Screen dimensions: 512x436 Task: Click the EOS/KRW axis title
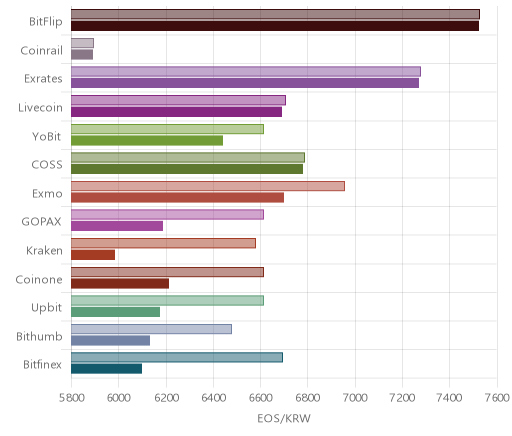pyautogui.click(x=284, y=418)
